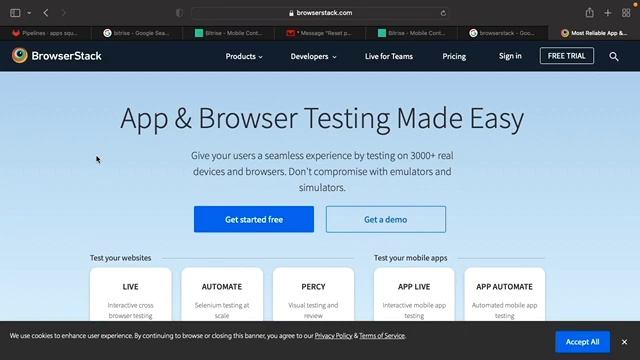This screenshot has width=640, height=360.
Task: Open the Privacy Policy link
Action: [x=333, y=336]
